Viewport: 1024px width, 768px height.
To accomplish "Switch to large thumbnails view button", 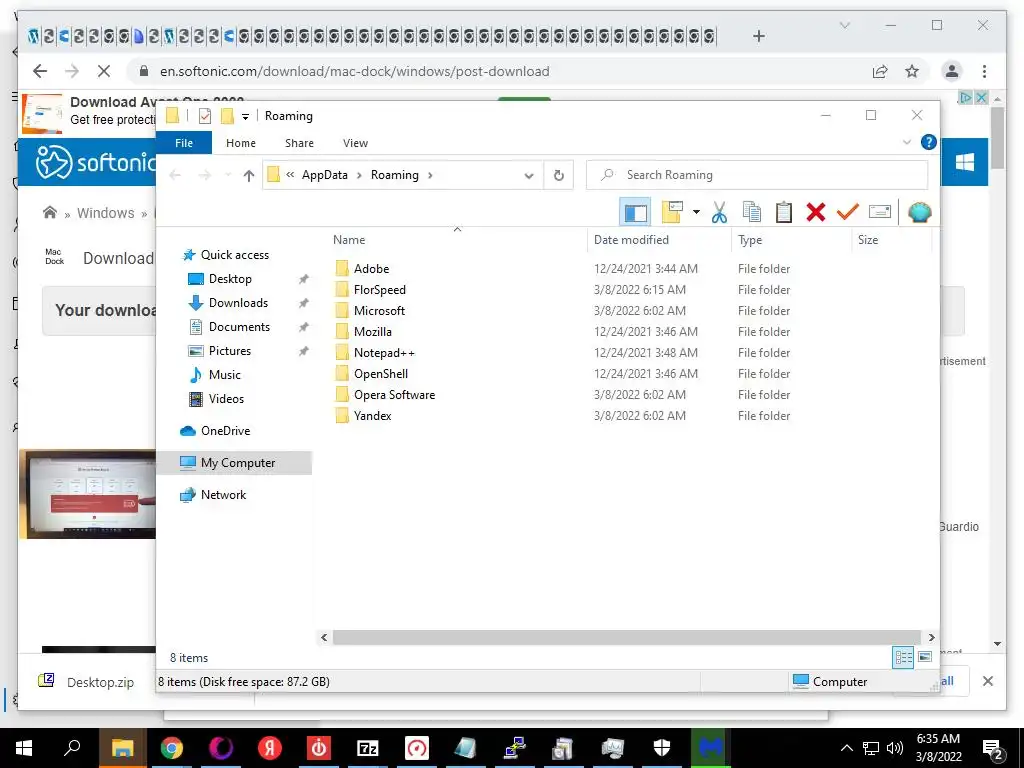I will tap(925, 657).
